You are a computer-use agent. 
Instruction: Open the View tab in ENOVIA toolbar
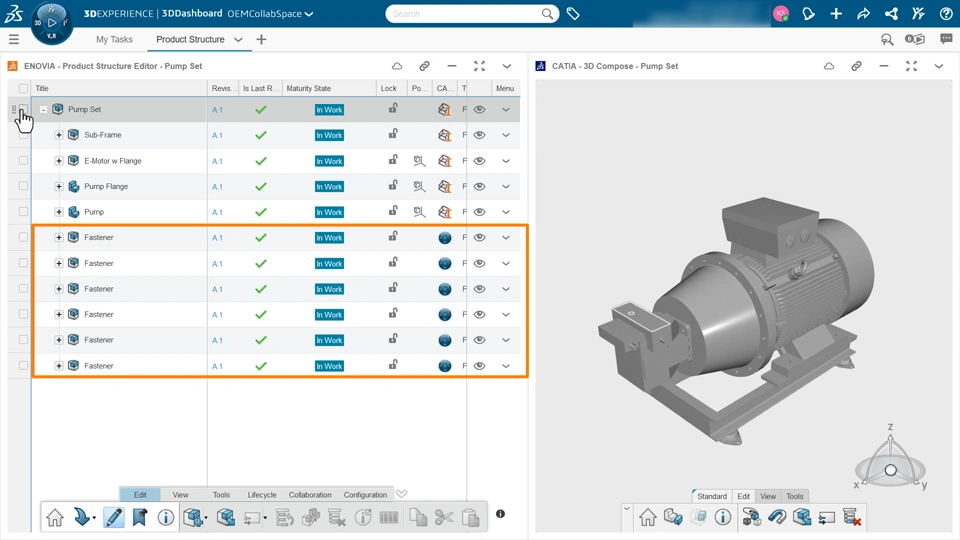point(181,495)
